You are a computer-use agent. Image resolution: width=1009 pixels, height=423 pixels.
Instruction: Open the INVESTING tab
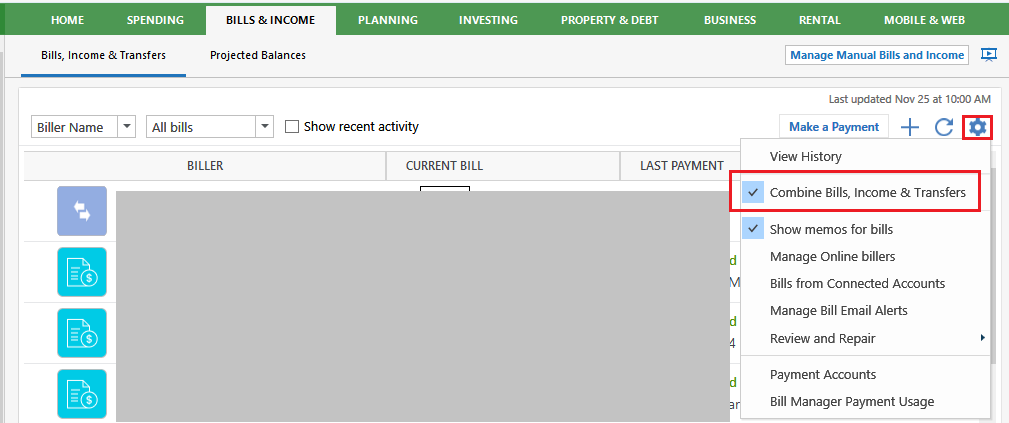[x=488, y=20]
